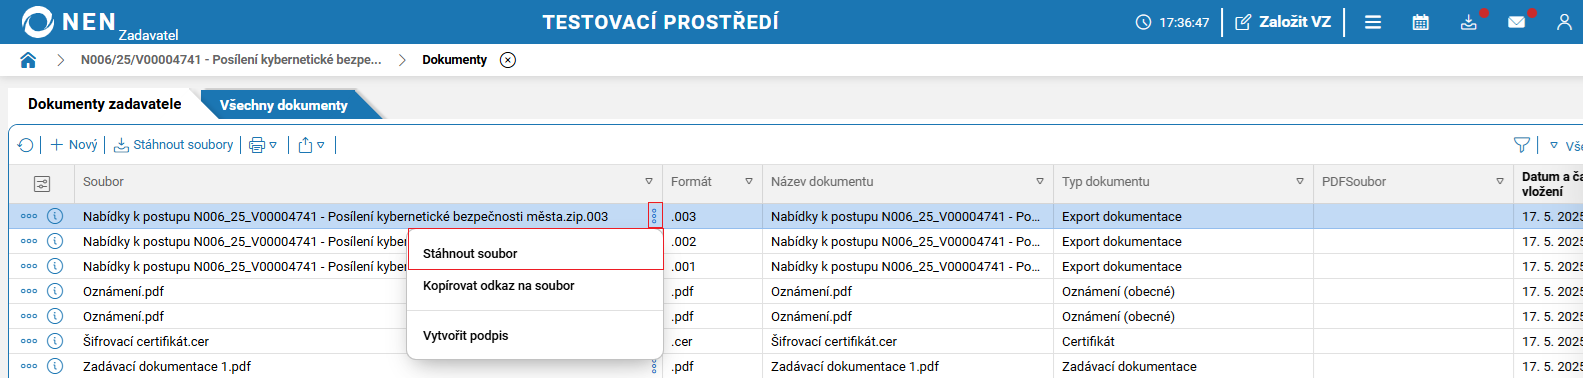Click the Nový button
Screen dimensions: 1583x378
tap(74, 145)
